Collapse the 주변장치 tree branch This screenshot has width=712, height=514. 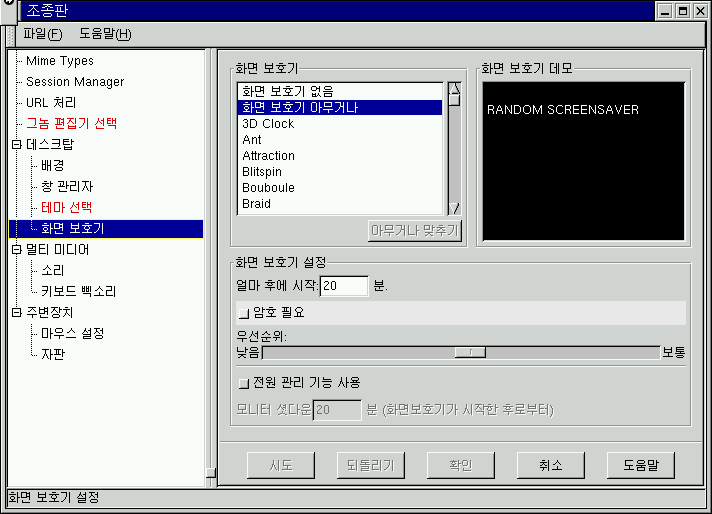click(16, 312)
